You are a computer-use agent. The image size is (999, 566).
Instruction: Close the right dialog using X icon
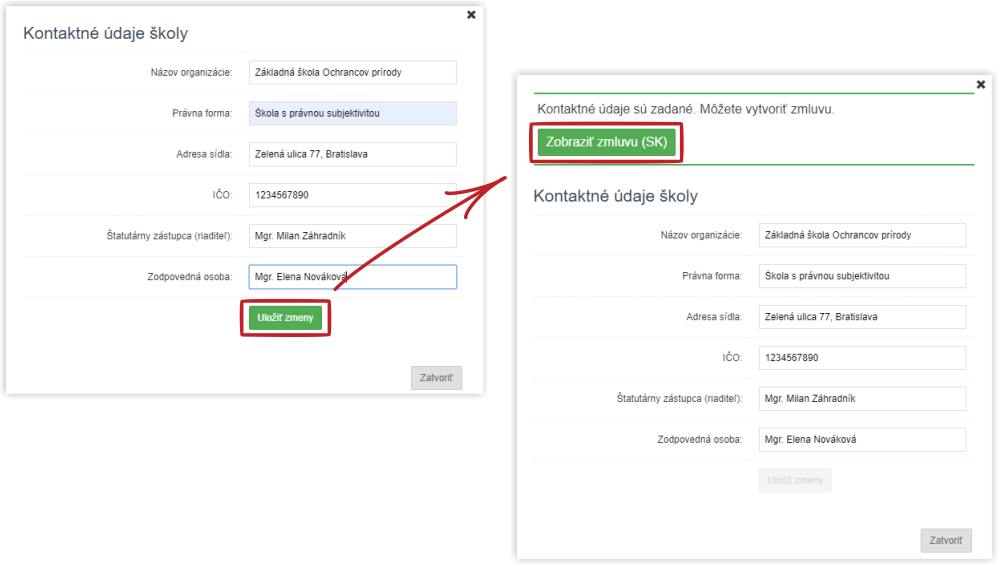pos(981,84)
